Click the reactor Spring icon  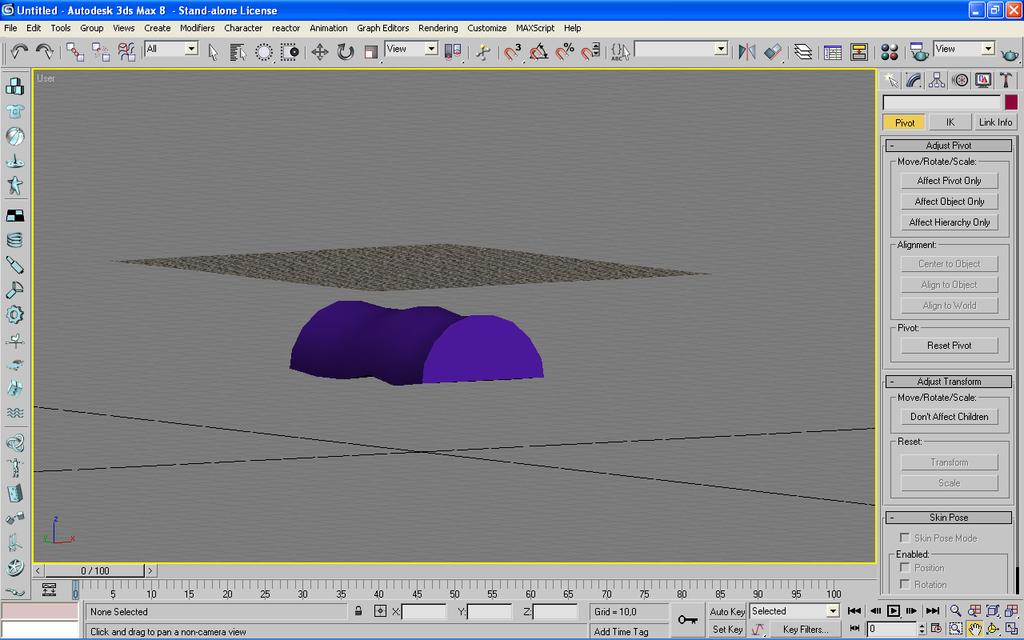14,238
